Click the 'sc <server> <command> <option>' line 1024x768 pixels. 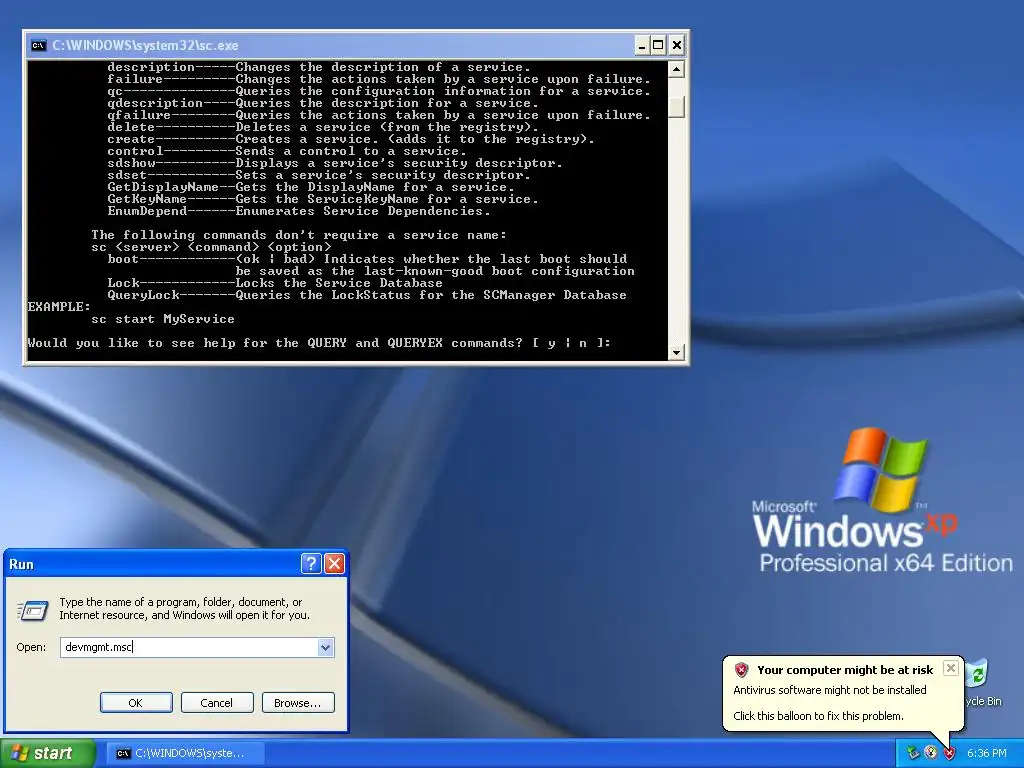point(211,247)
